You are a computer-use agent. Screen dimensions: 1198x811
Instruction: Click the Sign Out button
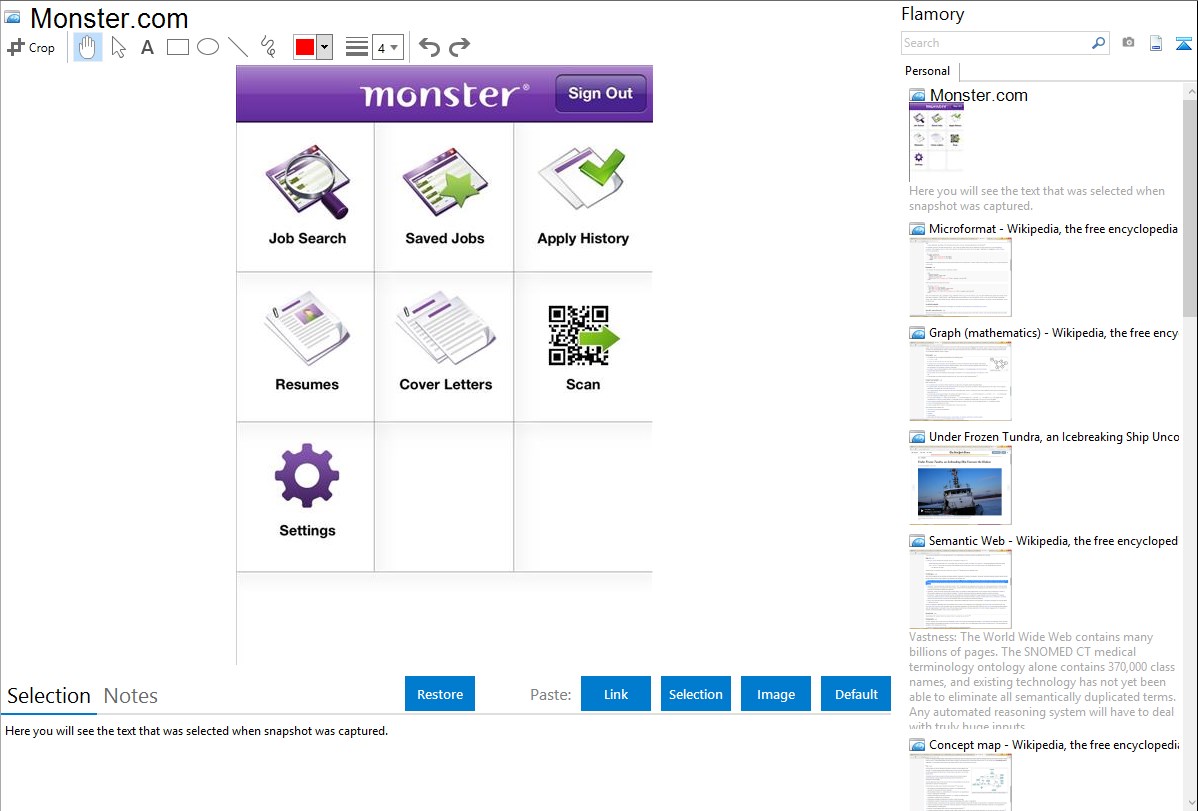[601, 93]
